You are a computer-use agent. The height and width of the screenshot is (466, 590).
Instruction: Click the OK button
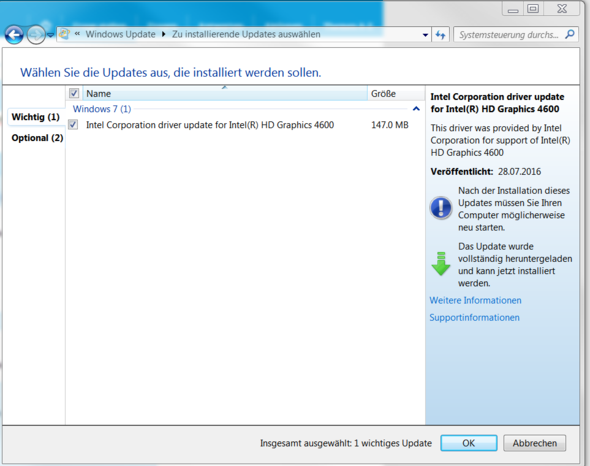[468, 443]
